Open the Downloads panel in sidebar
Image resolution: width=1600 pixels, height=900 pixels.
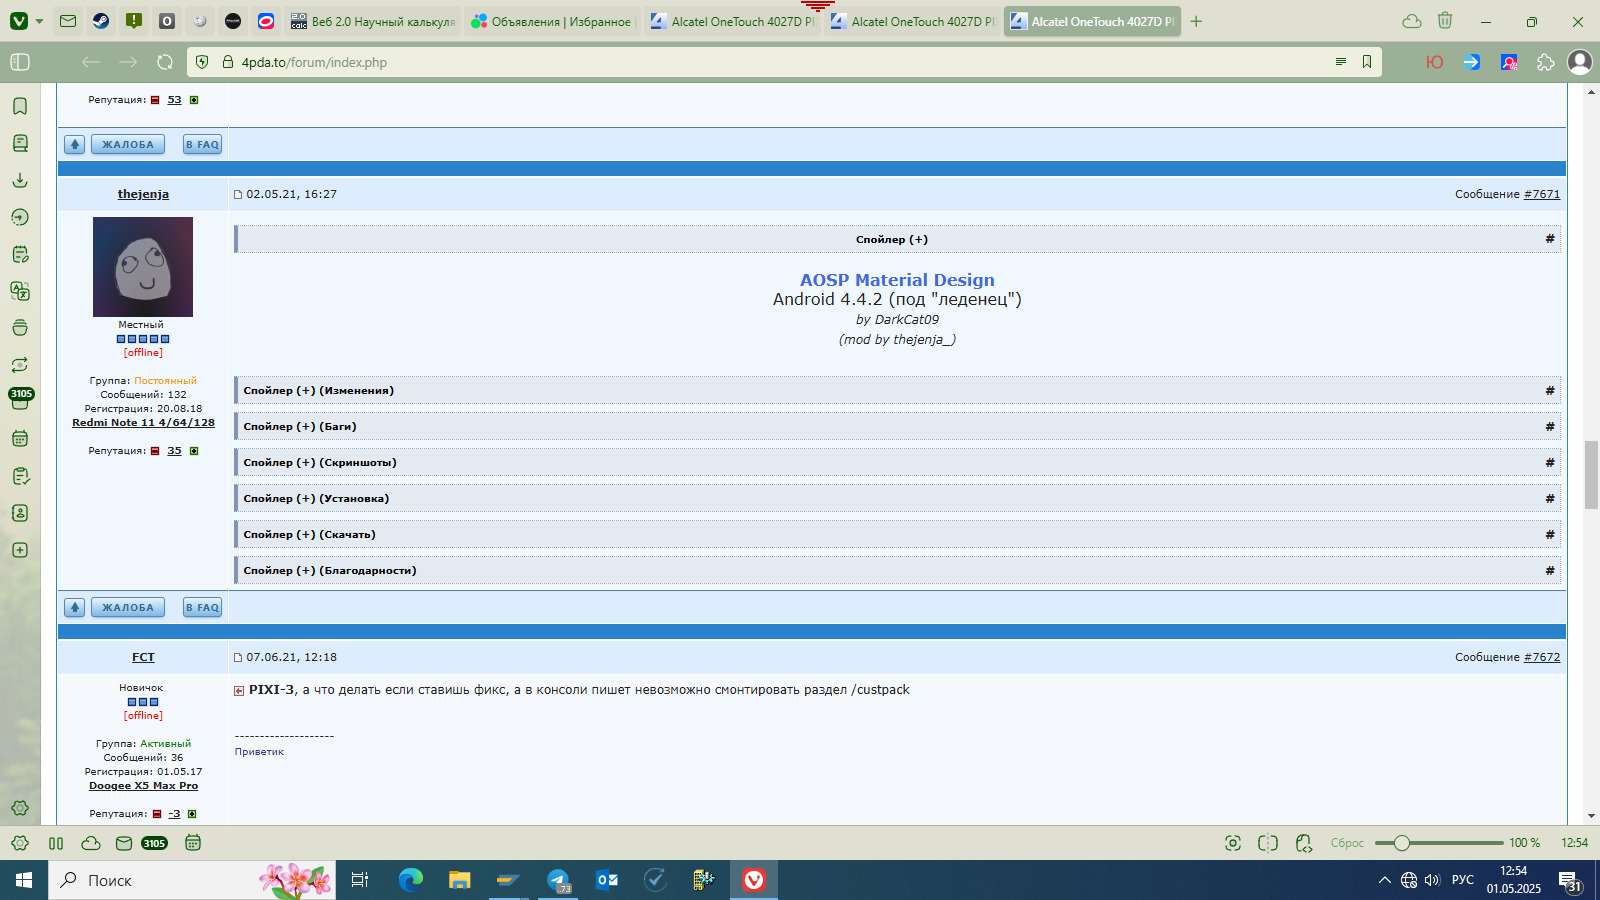coord(20,180)
